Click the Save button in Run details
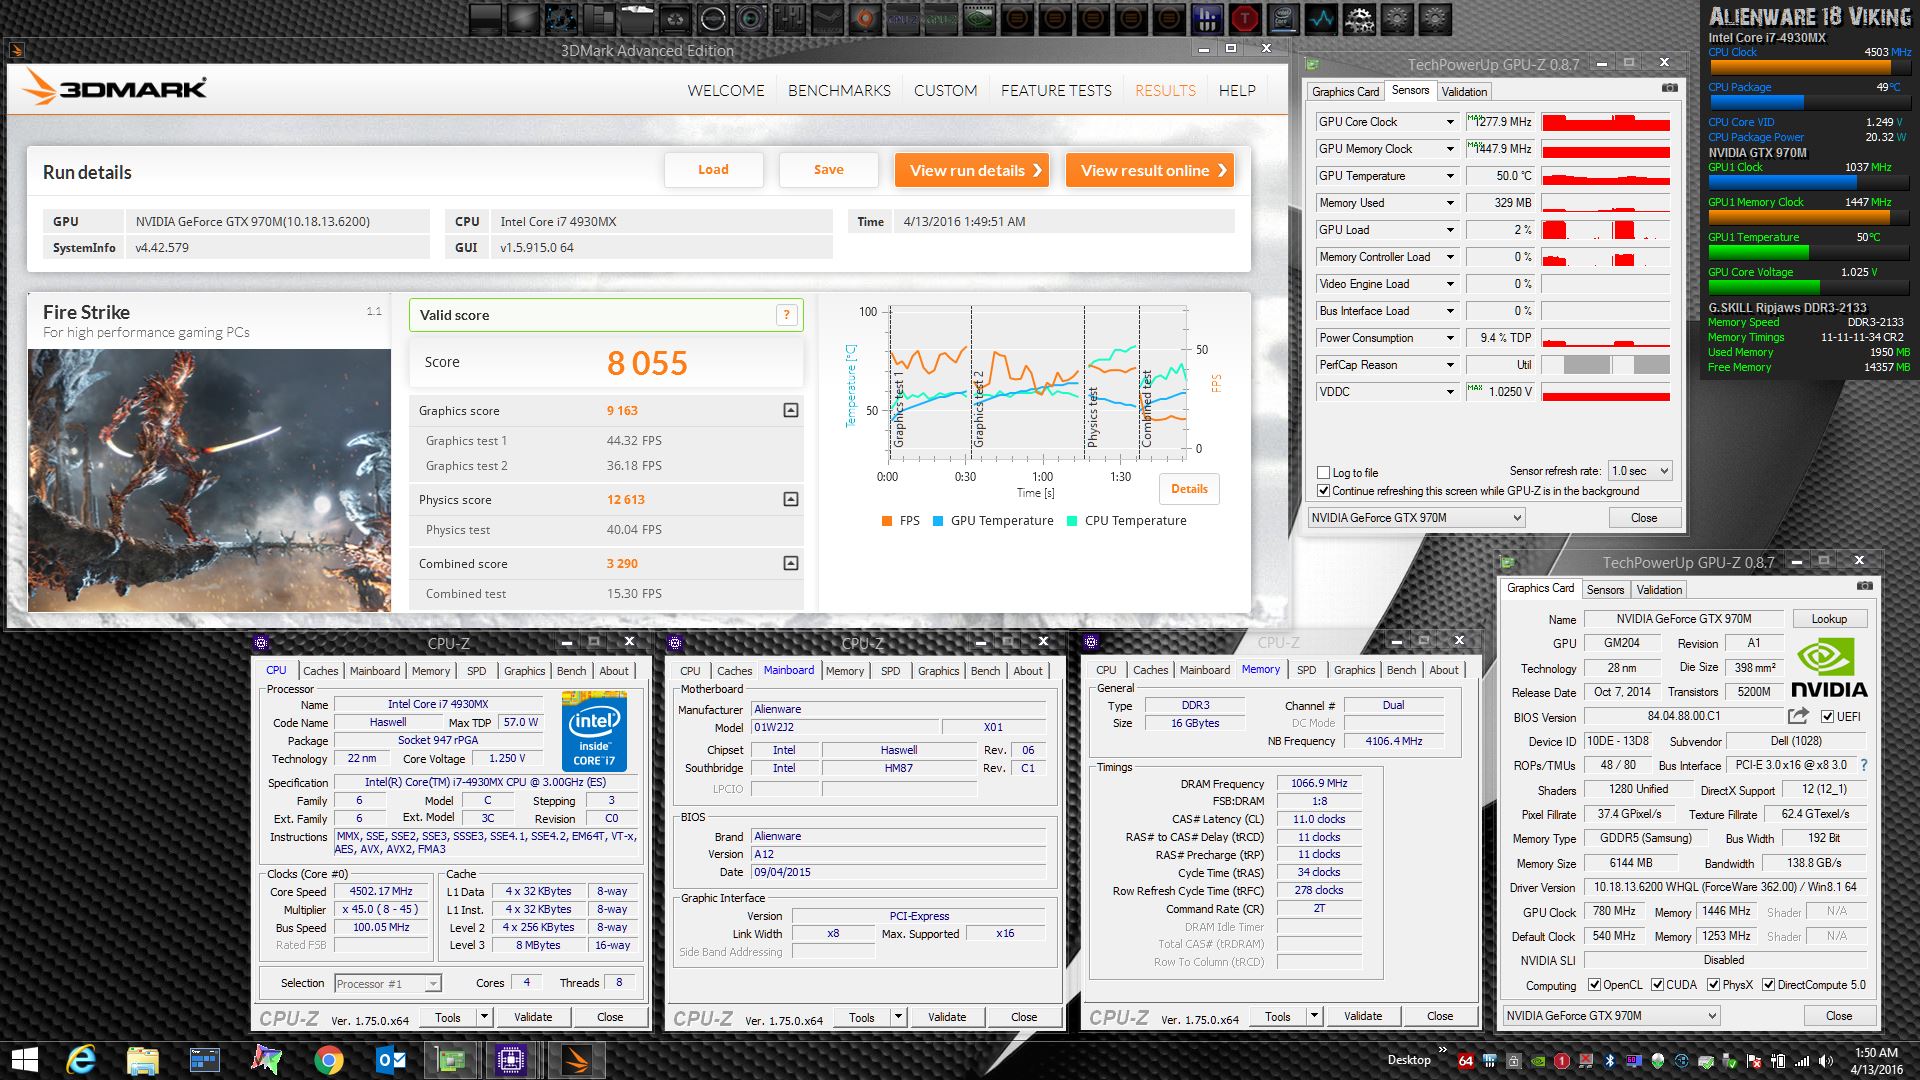The width and height of the screenshot is (1920, 1080). click(828, 170)
